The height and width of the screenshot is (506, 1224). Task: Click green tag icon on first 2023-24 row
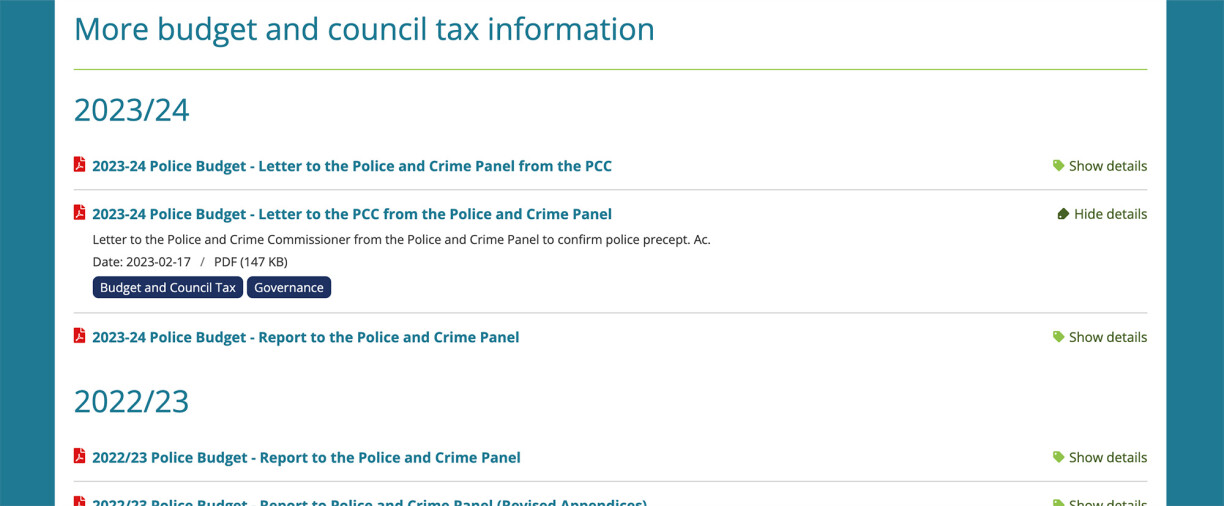tap(1058, 166)
